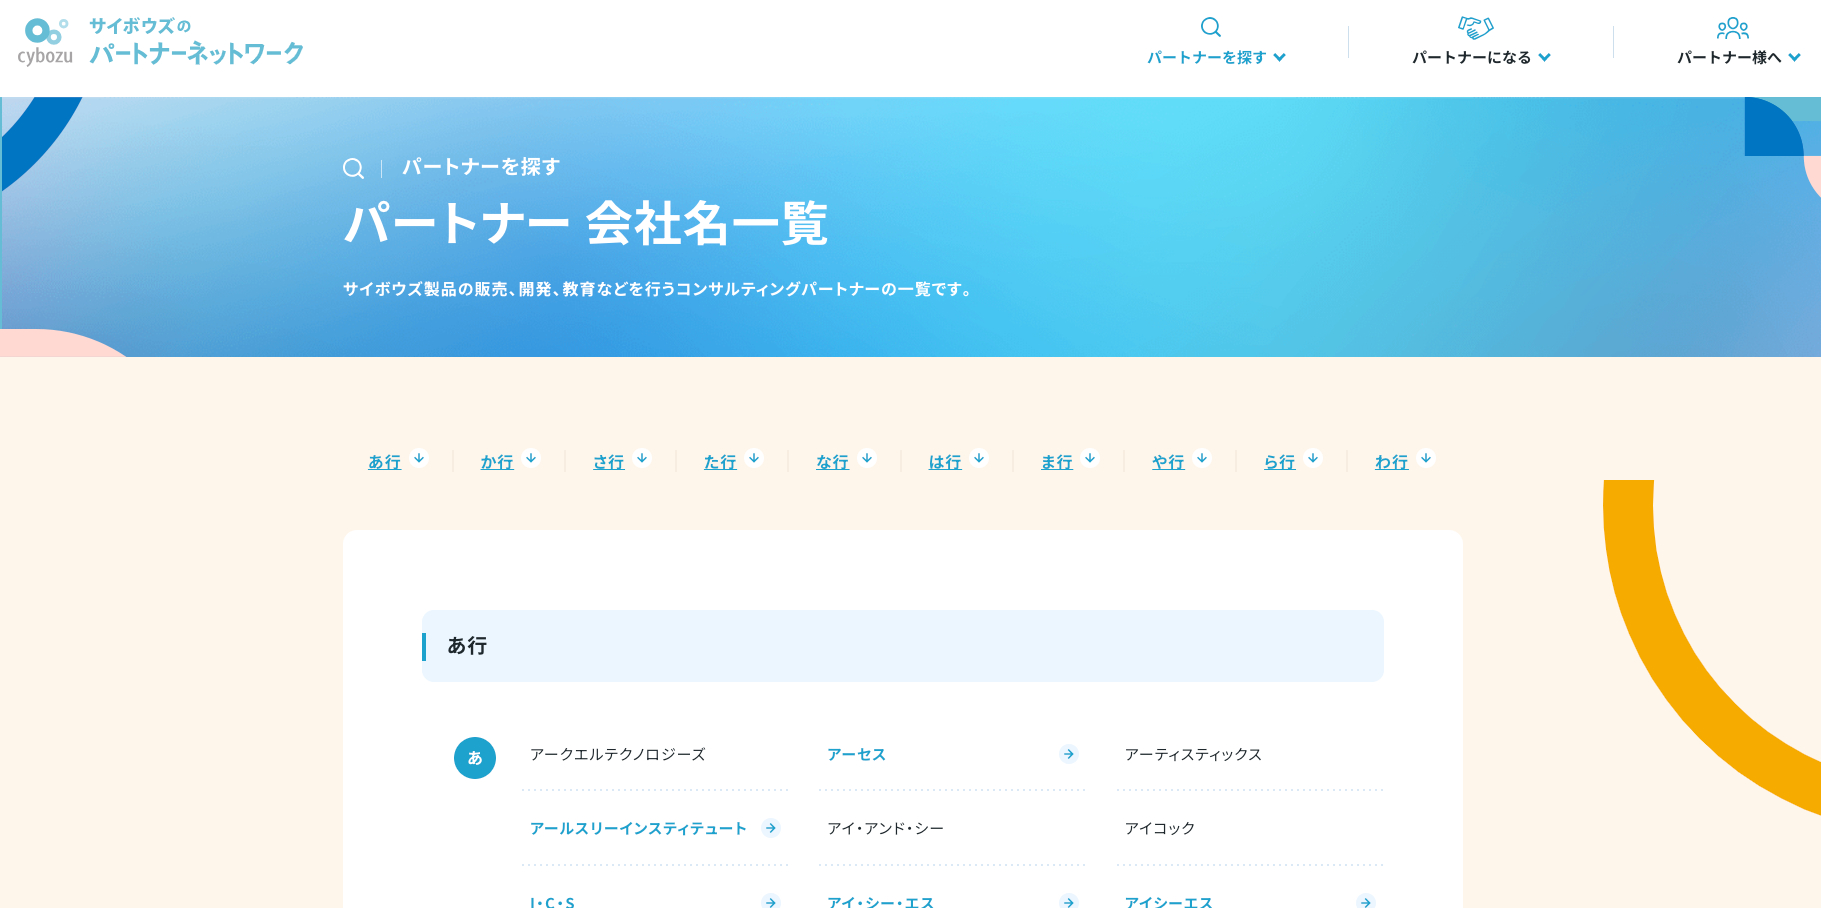The width and height of the screenshot is (1821, 908).
Task: Click the パートナー 会社名一覧 page title
Action: [x=586, y=223]
